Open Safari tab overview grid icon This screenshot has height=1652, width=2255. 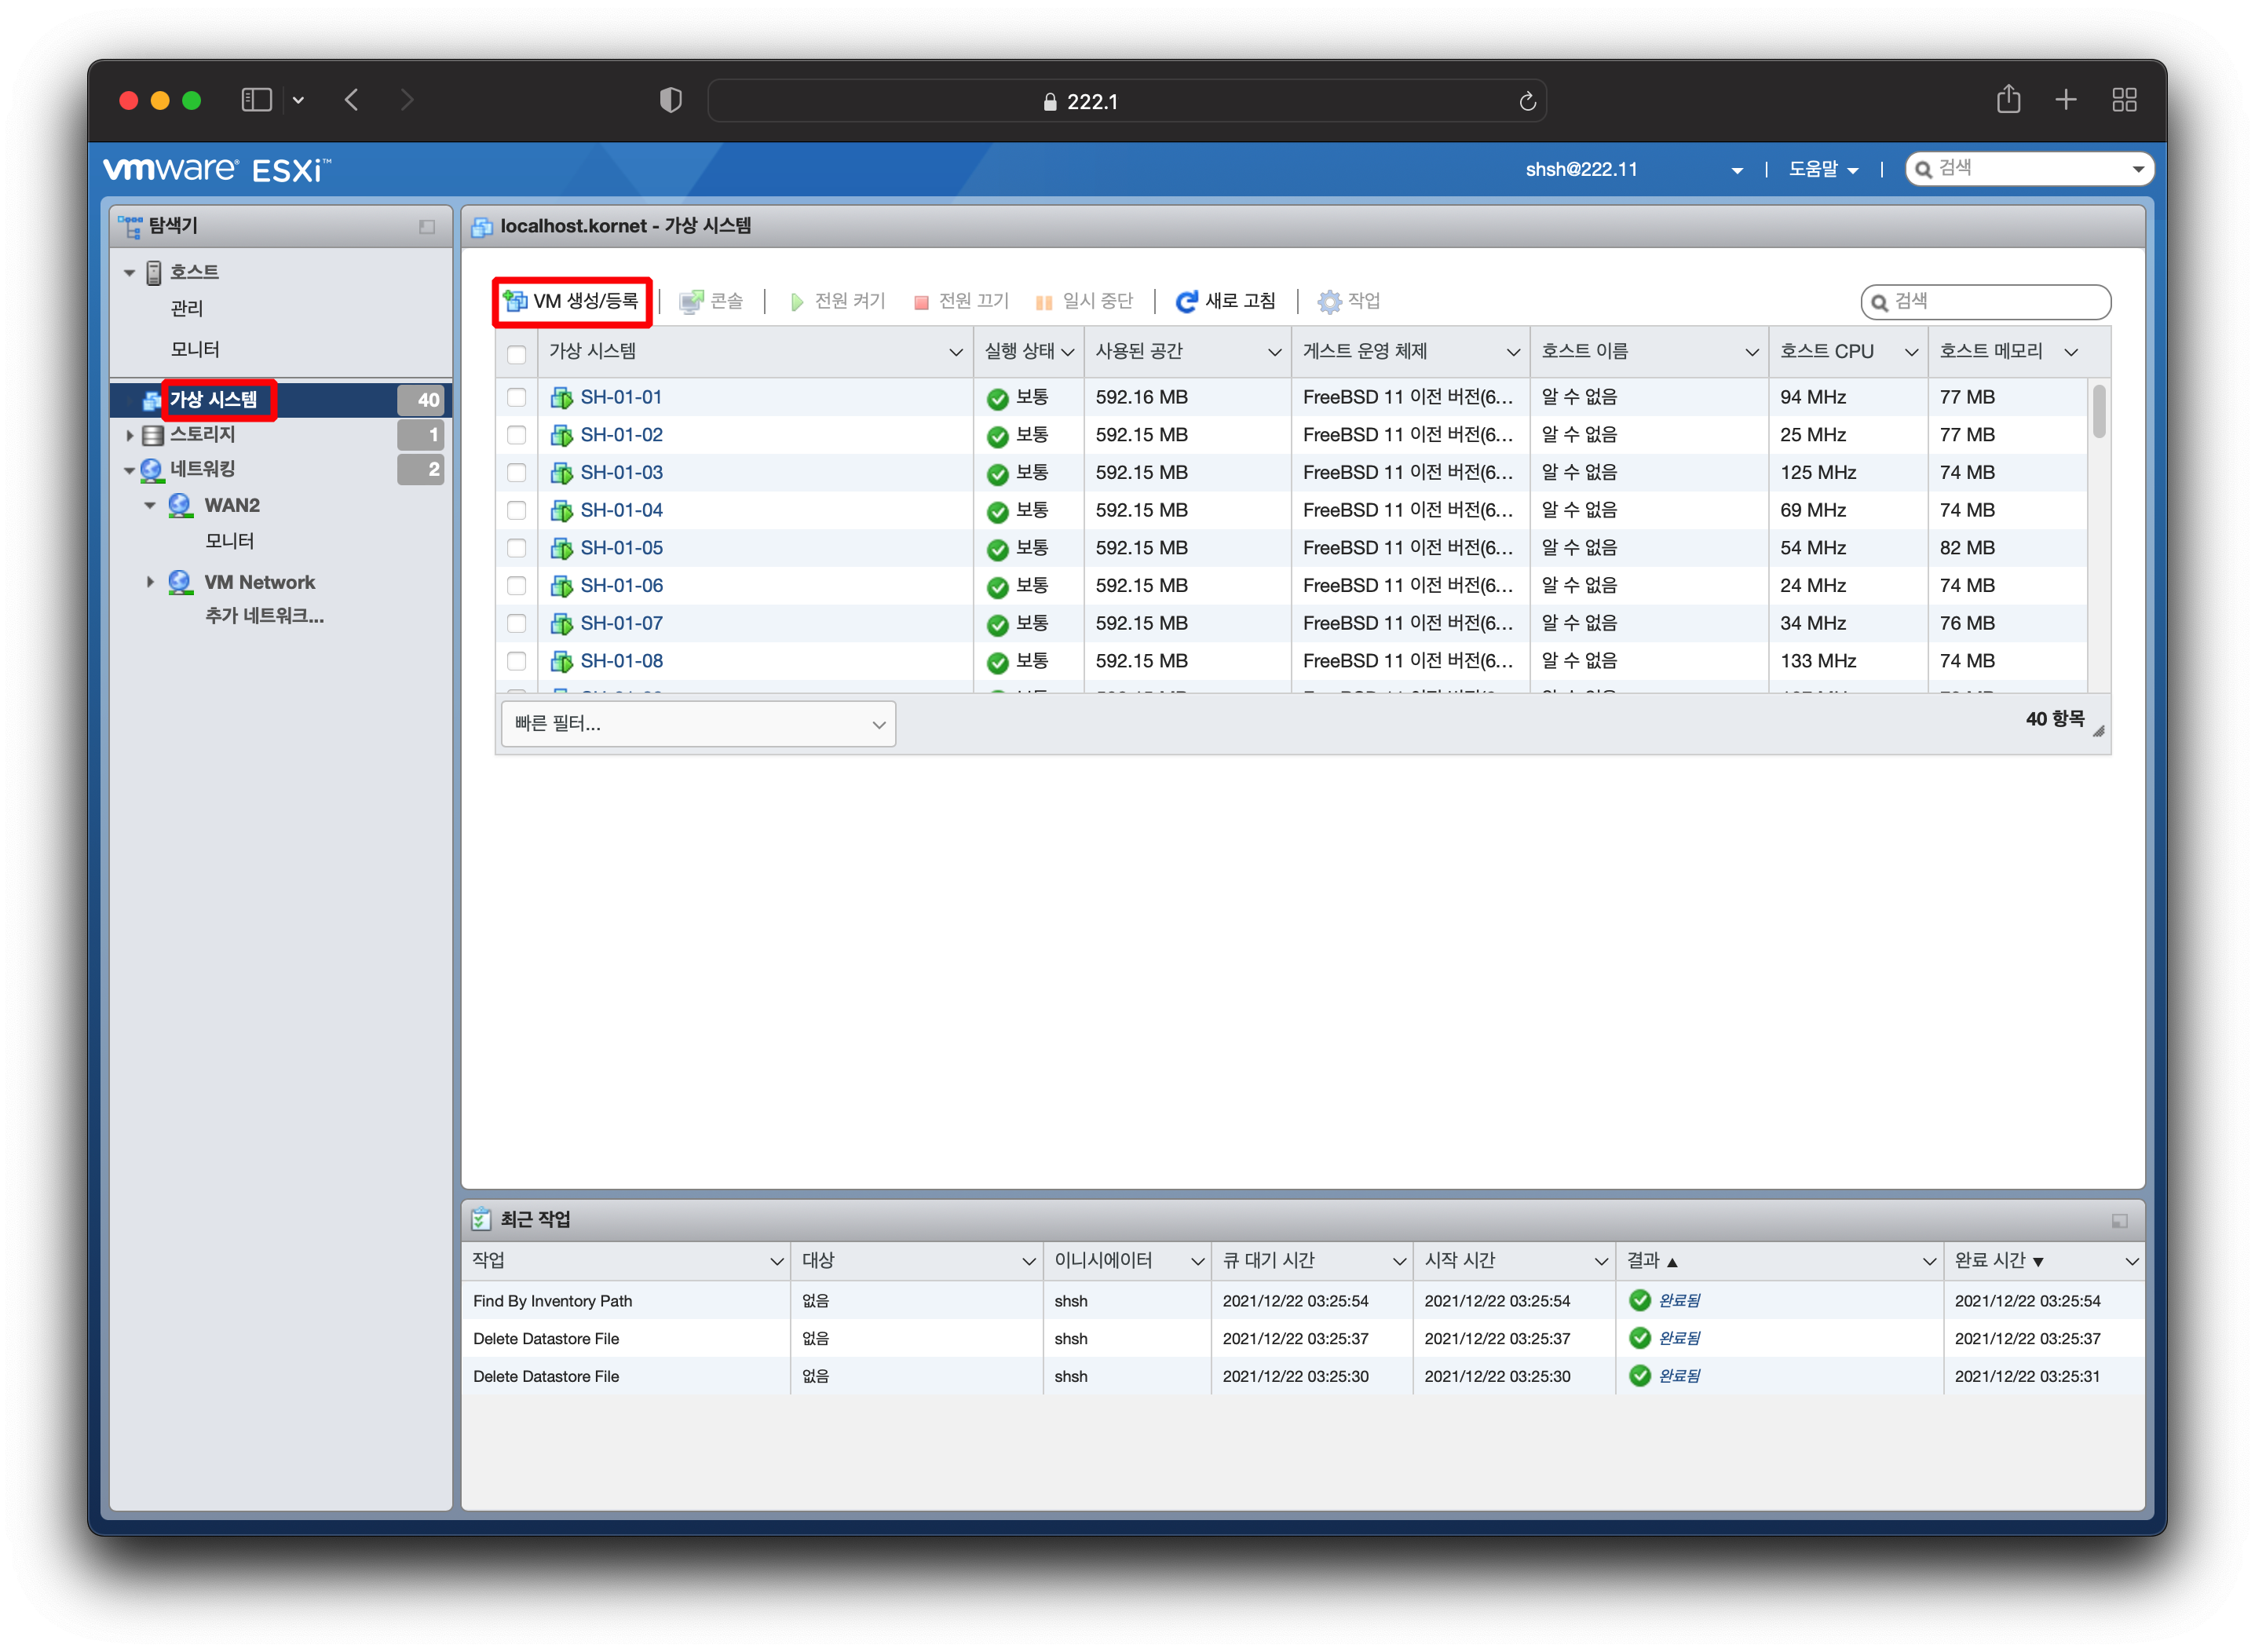click(x=2124, y=100)
